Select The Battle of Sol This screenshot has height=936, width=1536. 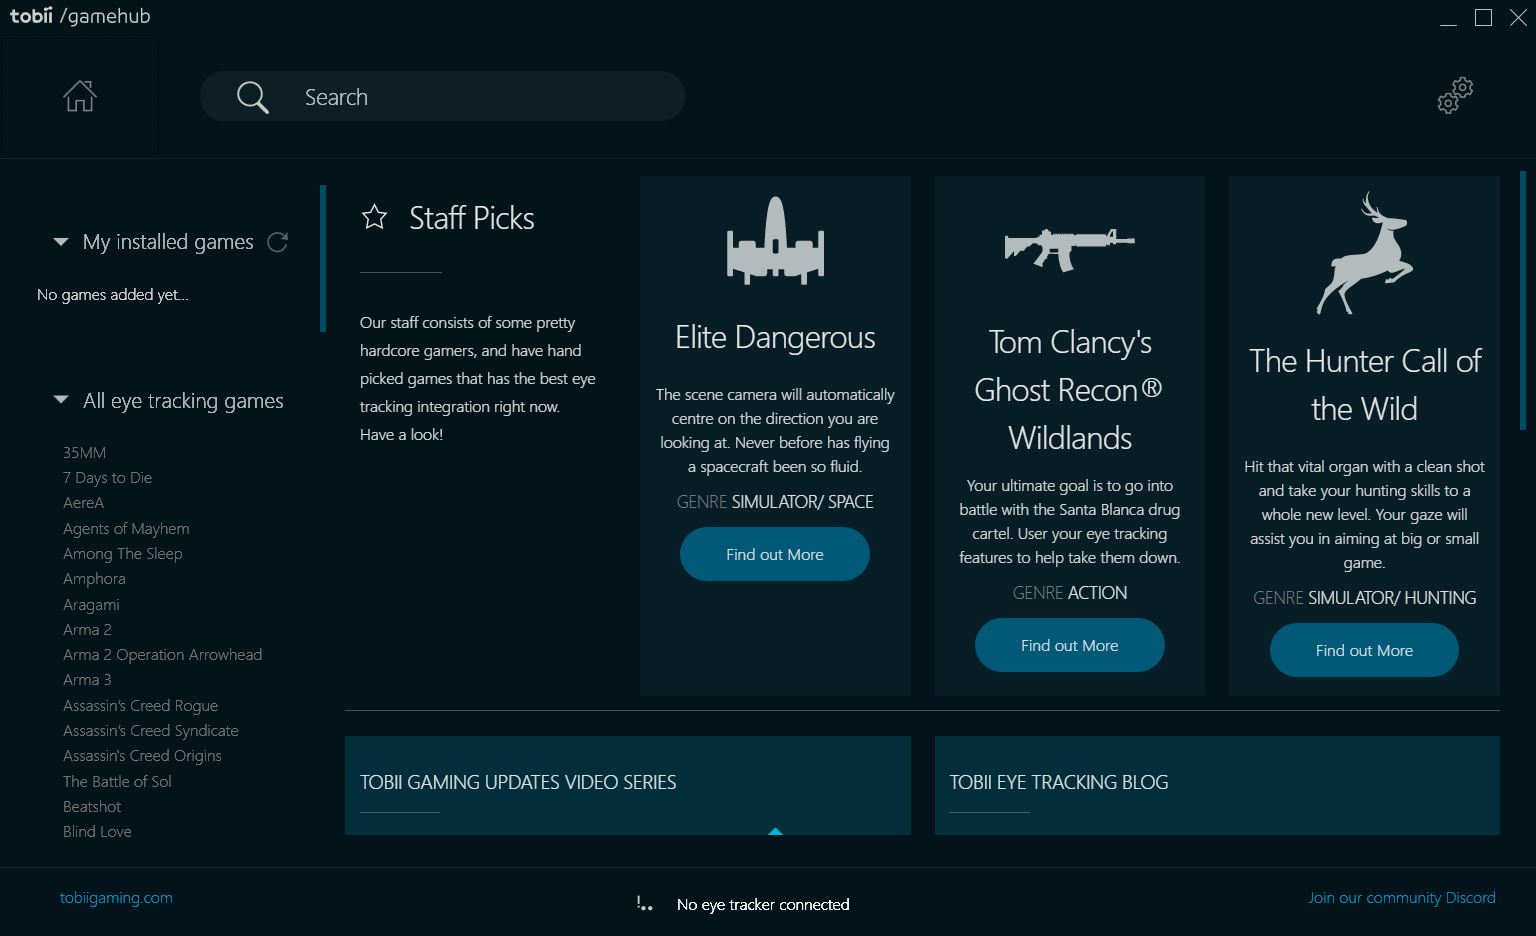[x=117, y=781]
